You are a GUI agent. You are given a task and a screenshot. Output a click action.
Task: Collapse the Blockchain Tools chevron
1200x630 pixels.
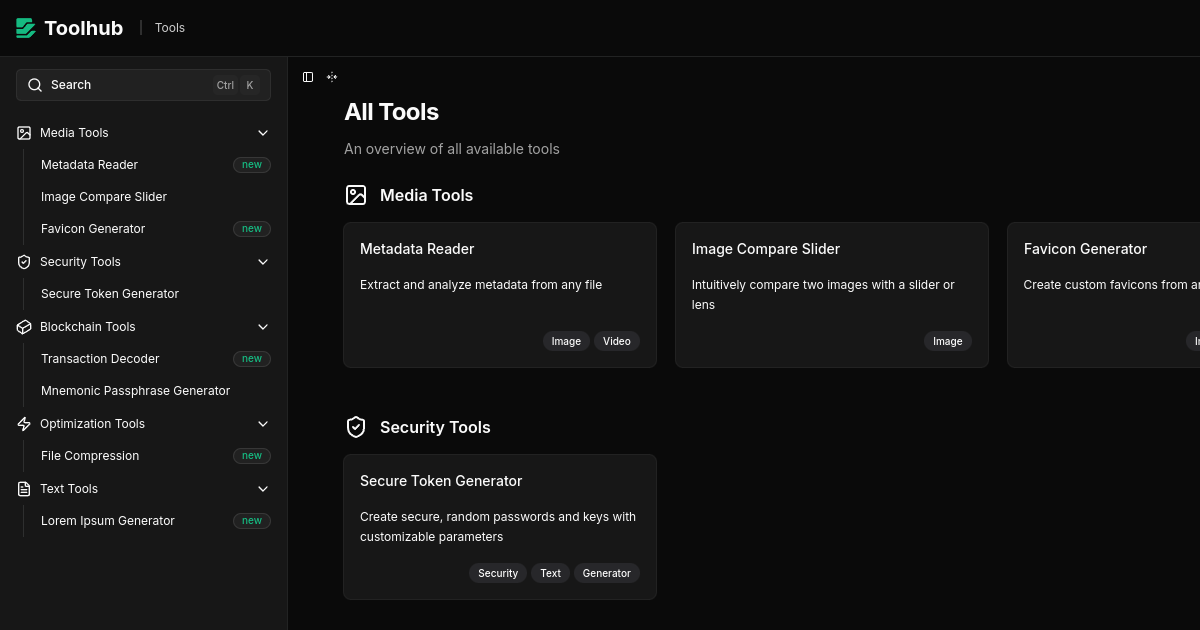pos(263,327)
